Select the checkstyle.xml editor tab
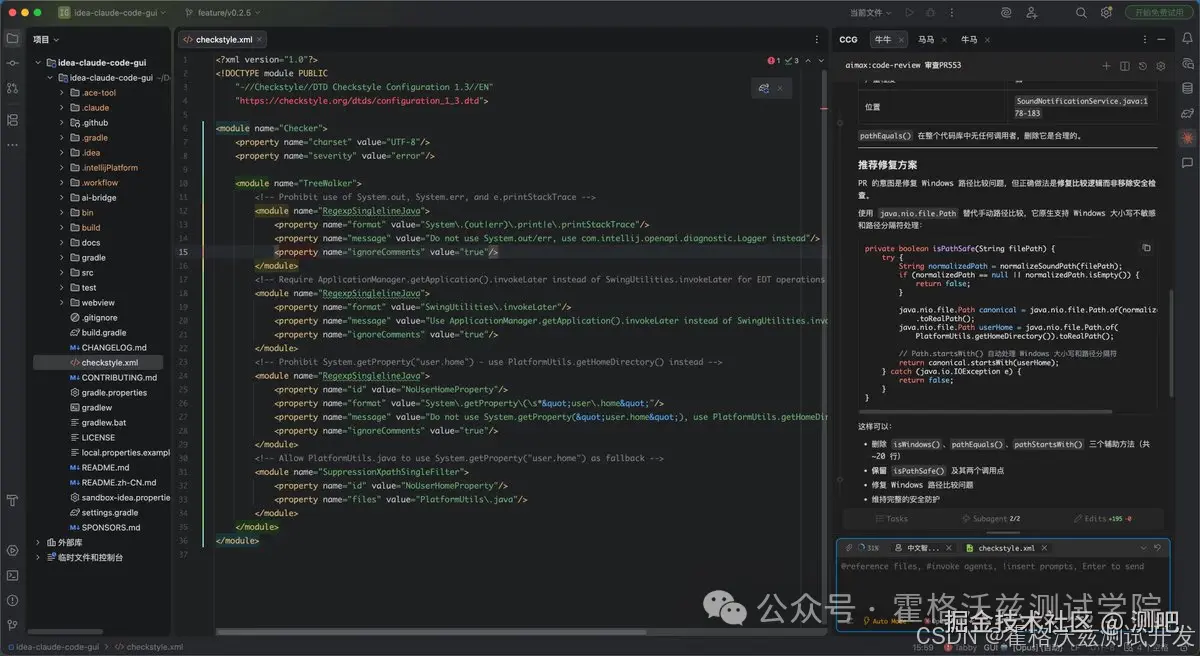 click(x=222, y=40)
